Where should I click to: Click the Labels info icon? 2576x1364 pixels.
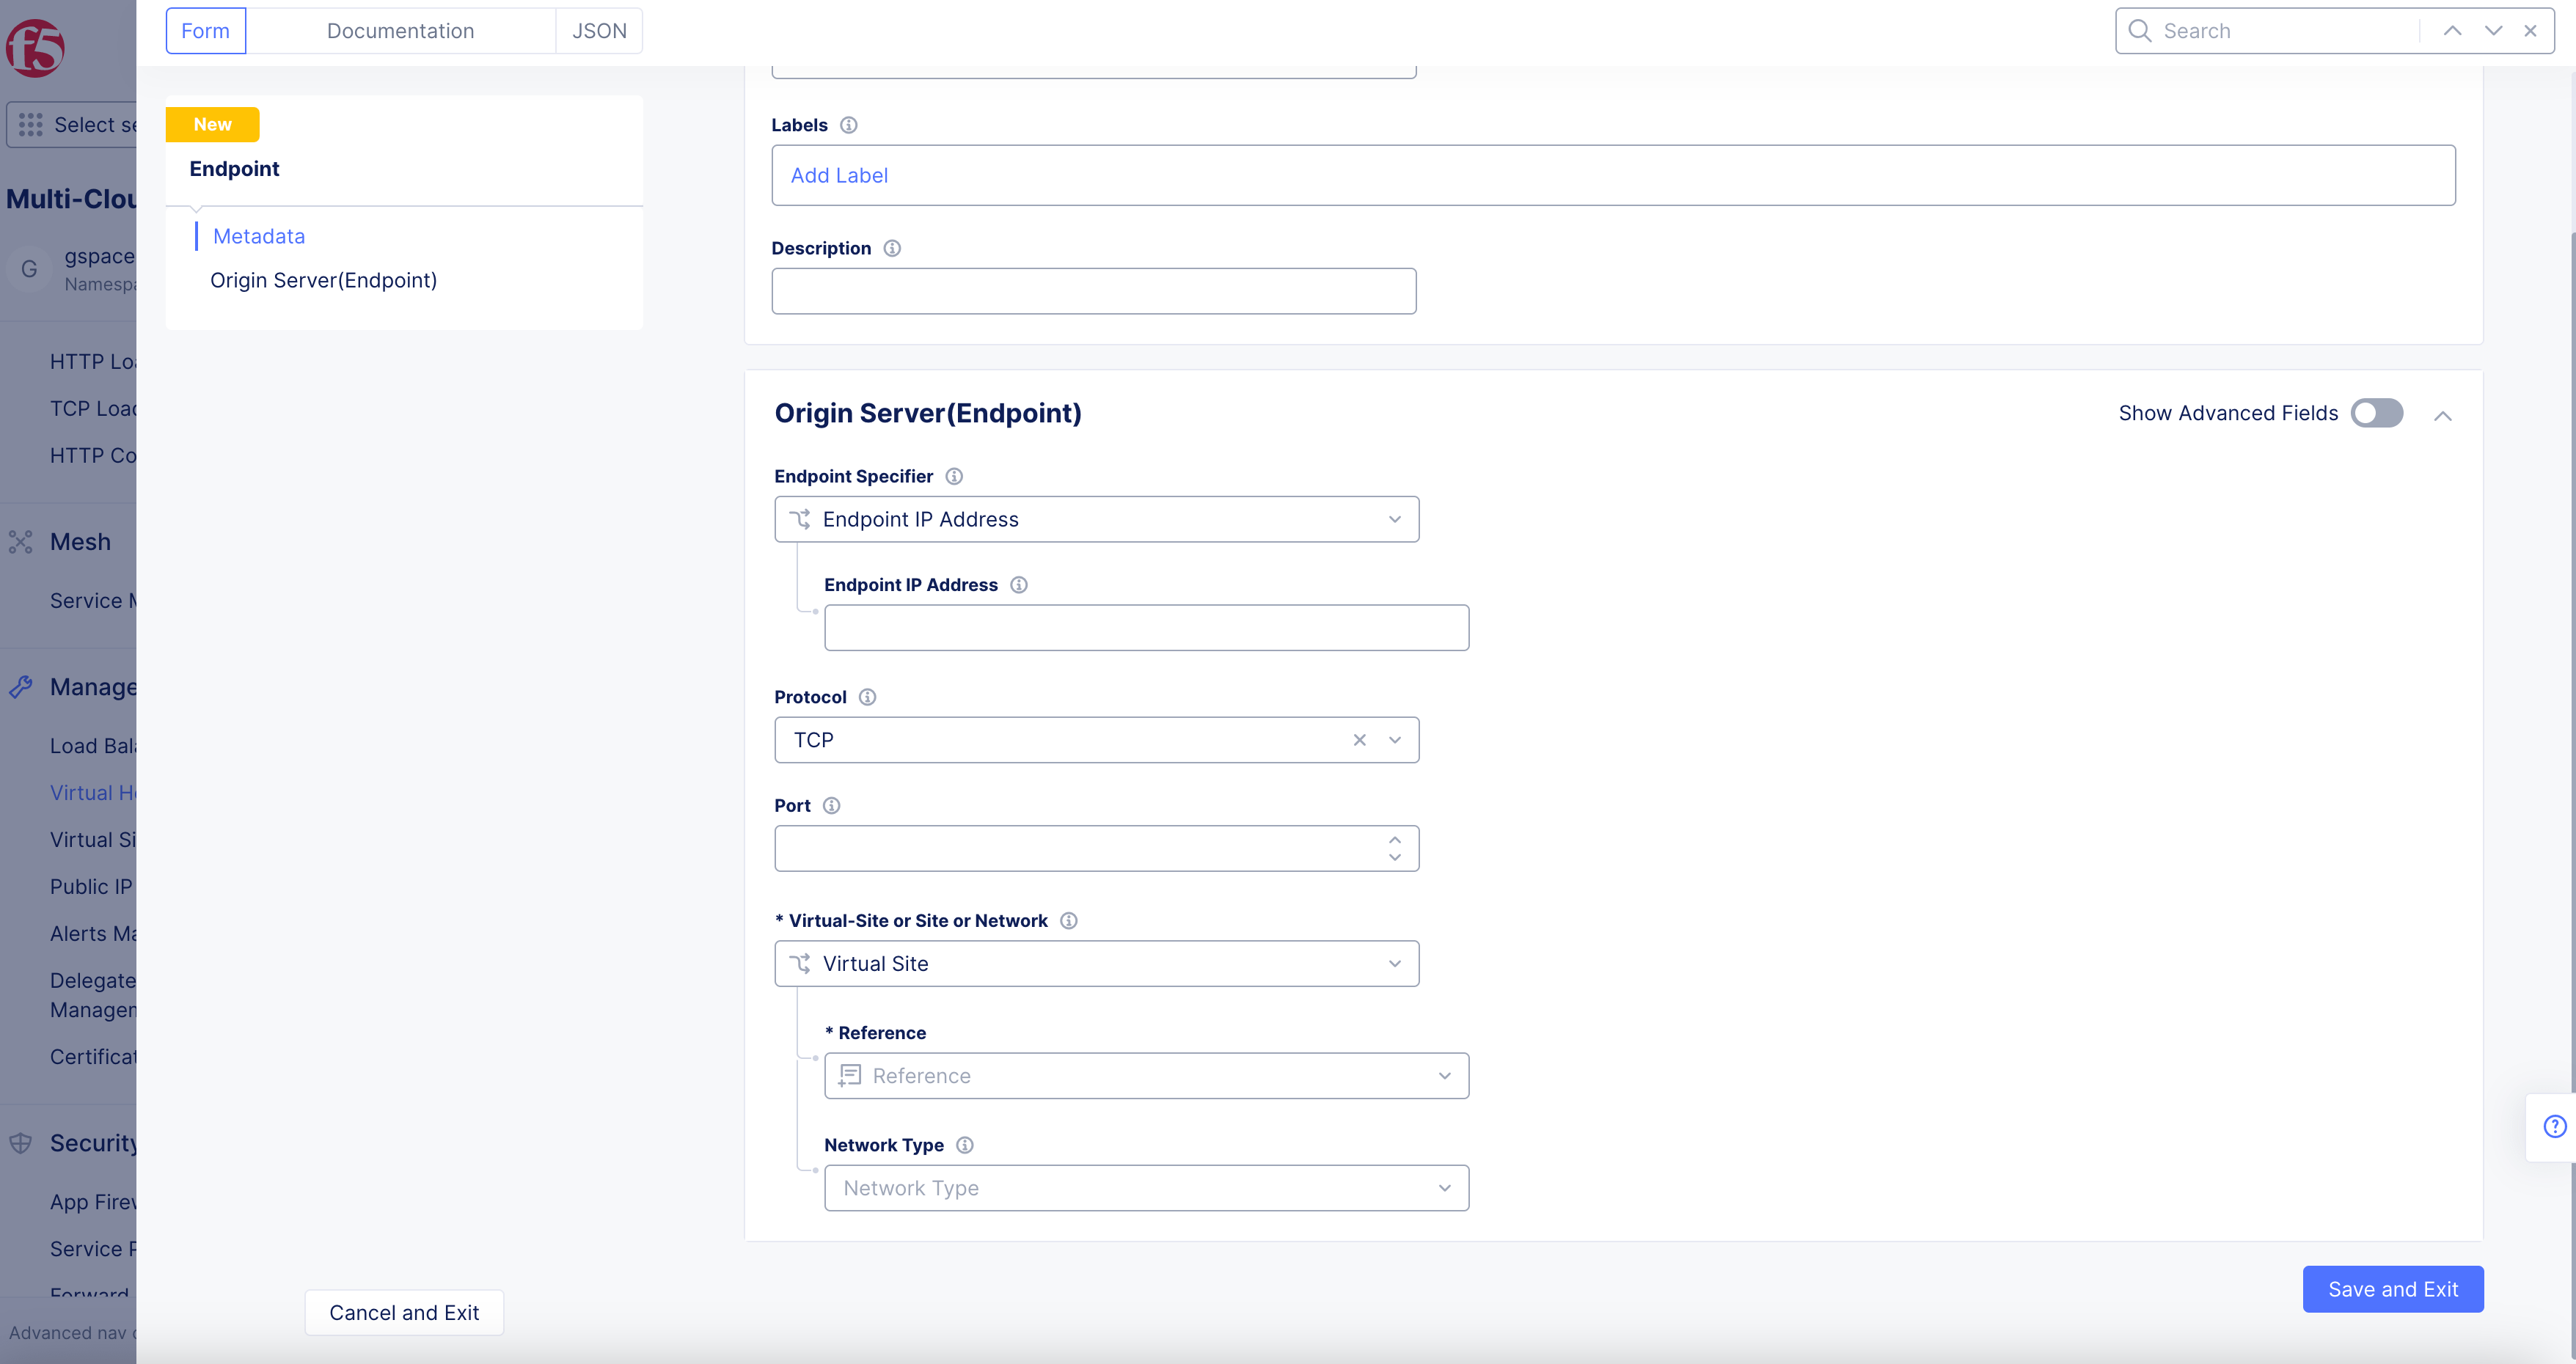pyautogui.click(x=848, y=125)
